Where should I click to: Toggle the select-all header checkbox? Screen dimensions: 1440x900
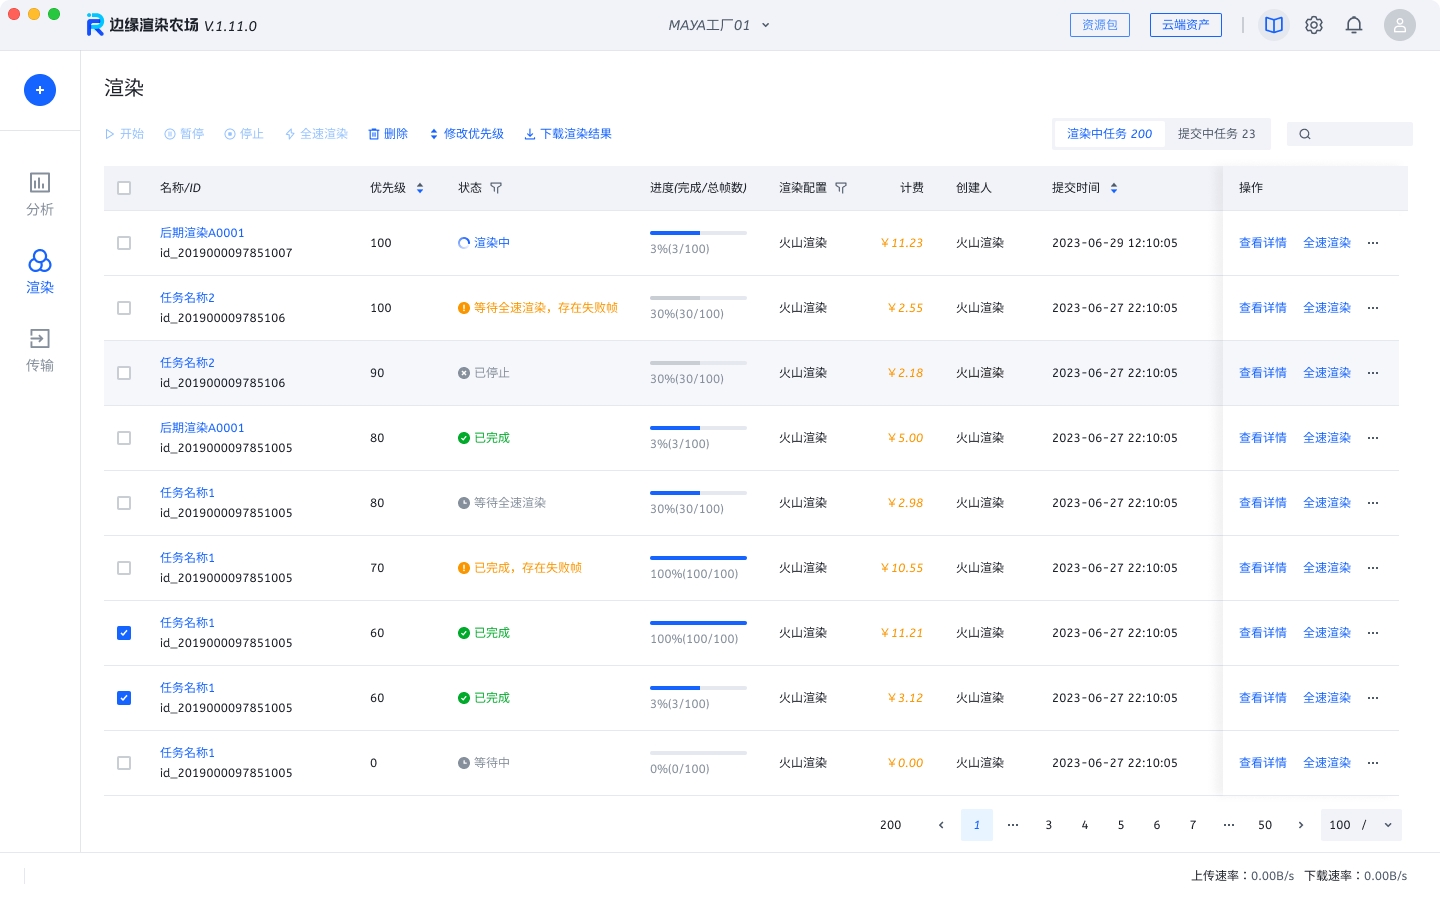124,188
